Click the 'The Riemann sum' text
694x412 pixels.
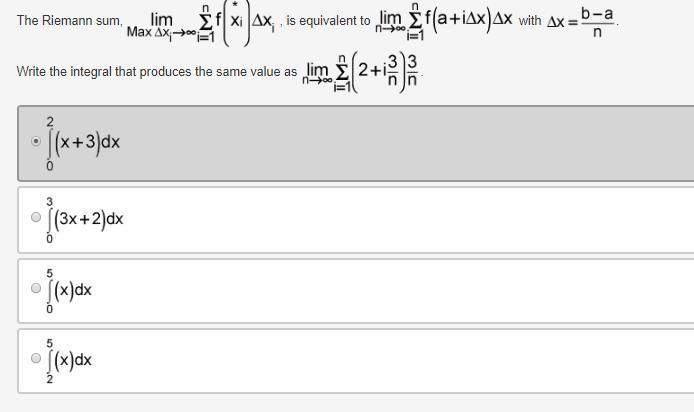(68, 21)
